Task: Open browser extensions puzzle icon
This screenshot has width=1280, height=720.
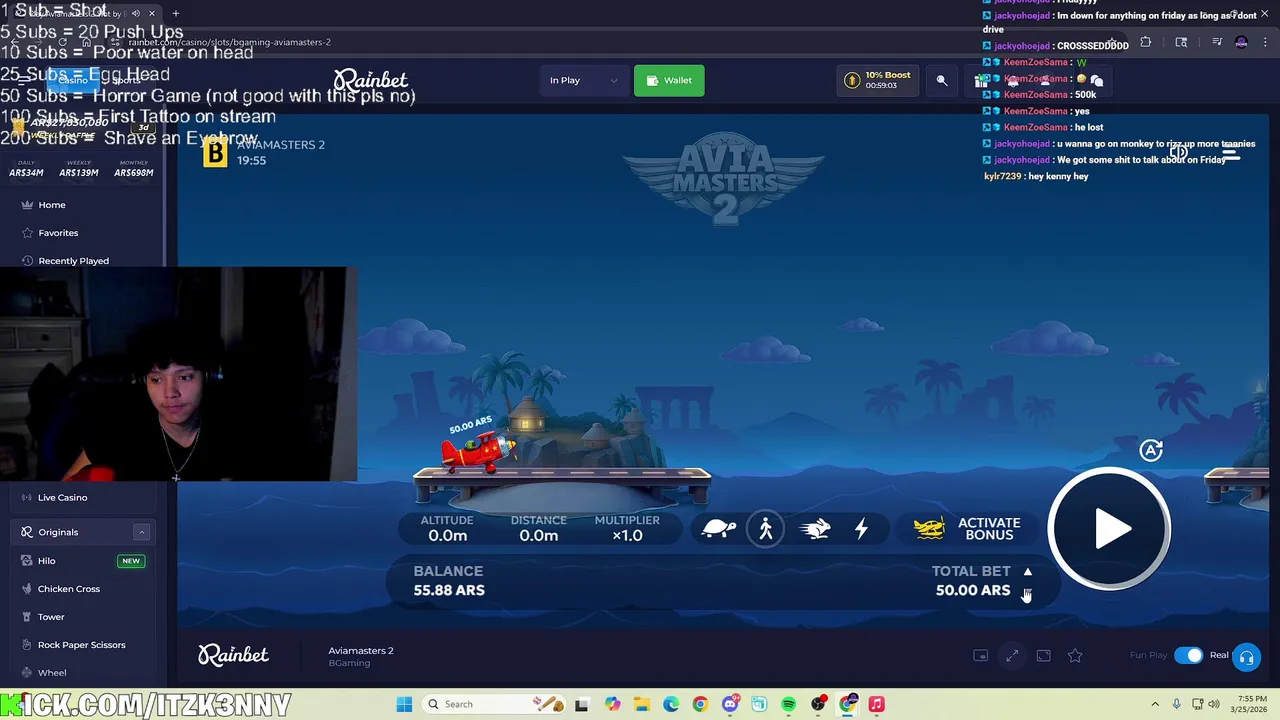Action: pos(1146,42)
